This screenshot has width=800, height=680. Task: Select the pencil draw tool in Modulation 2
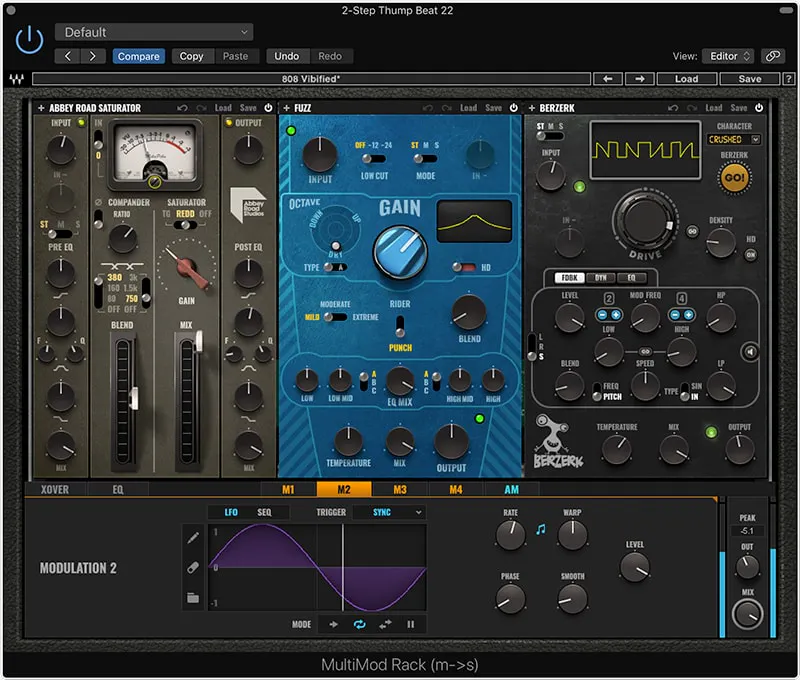click(193, 538)
